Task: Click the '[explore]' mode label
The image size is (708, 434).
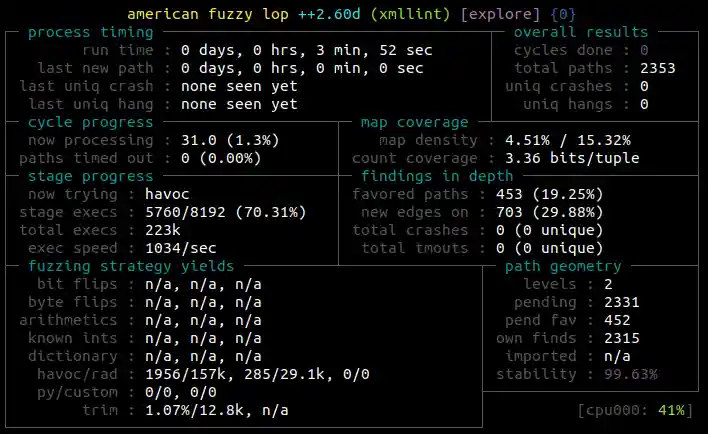Action: pyautogui.click(x=500, y=14)
